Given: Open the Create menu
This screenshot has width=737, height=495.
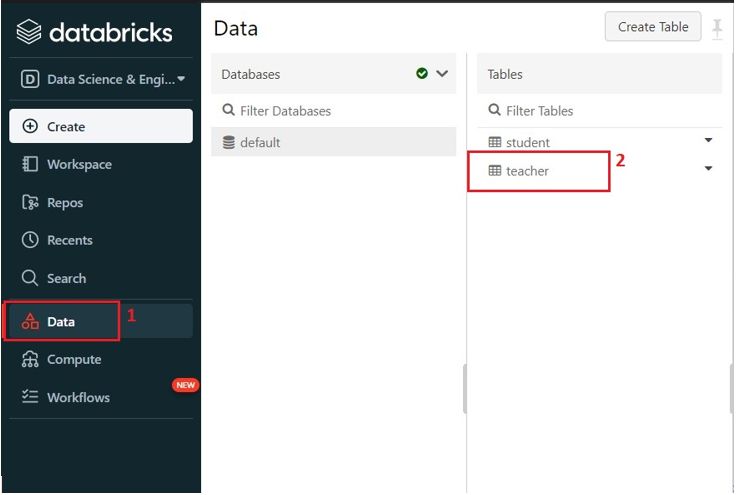Looking at the screenshot, I should (101, 126).
